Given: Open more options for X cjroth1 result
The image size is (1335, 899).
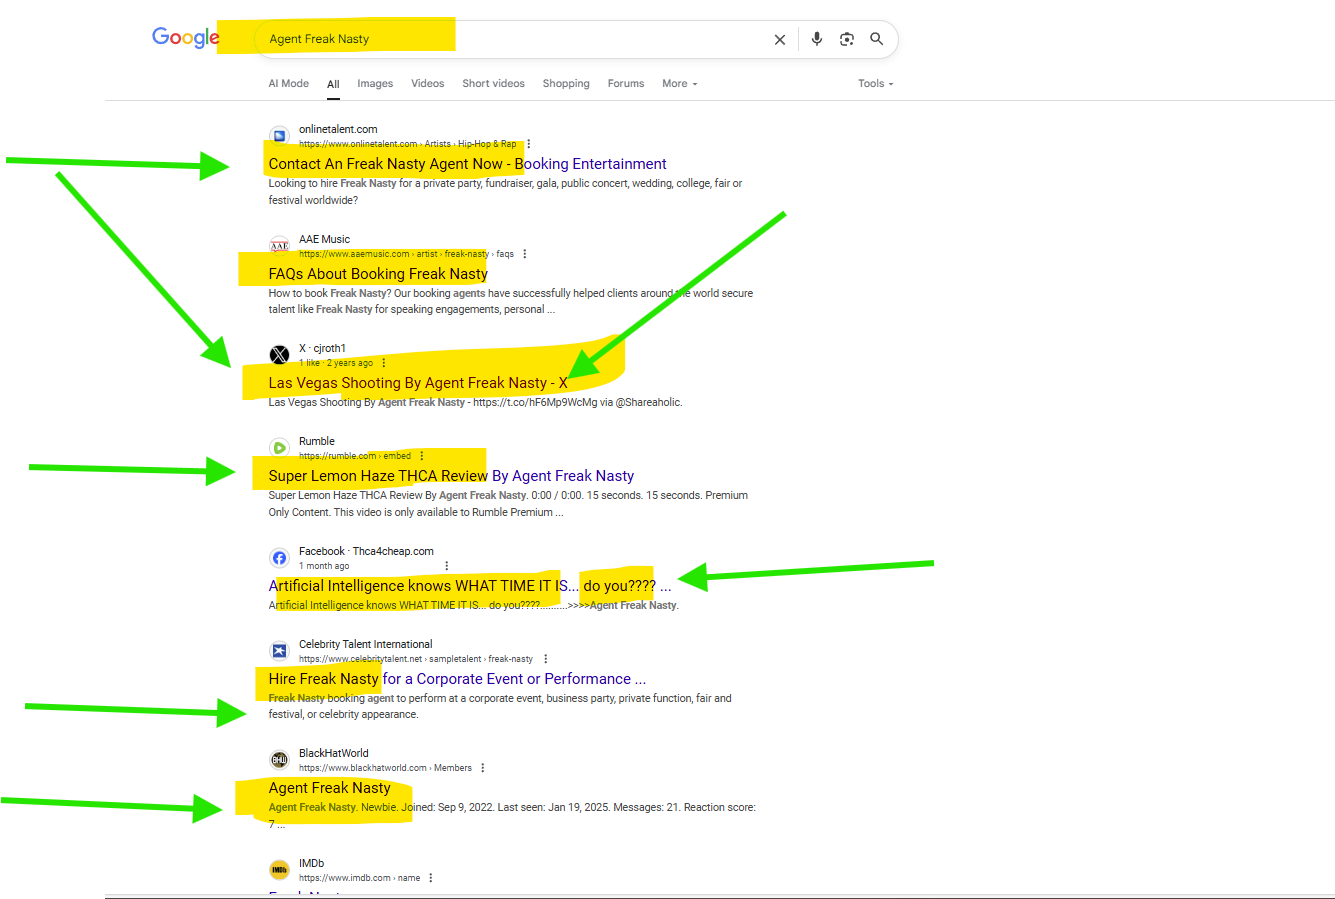Looking at the screenshot, I should tap(384, 363).
